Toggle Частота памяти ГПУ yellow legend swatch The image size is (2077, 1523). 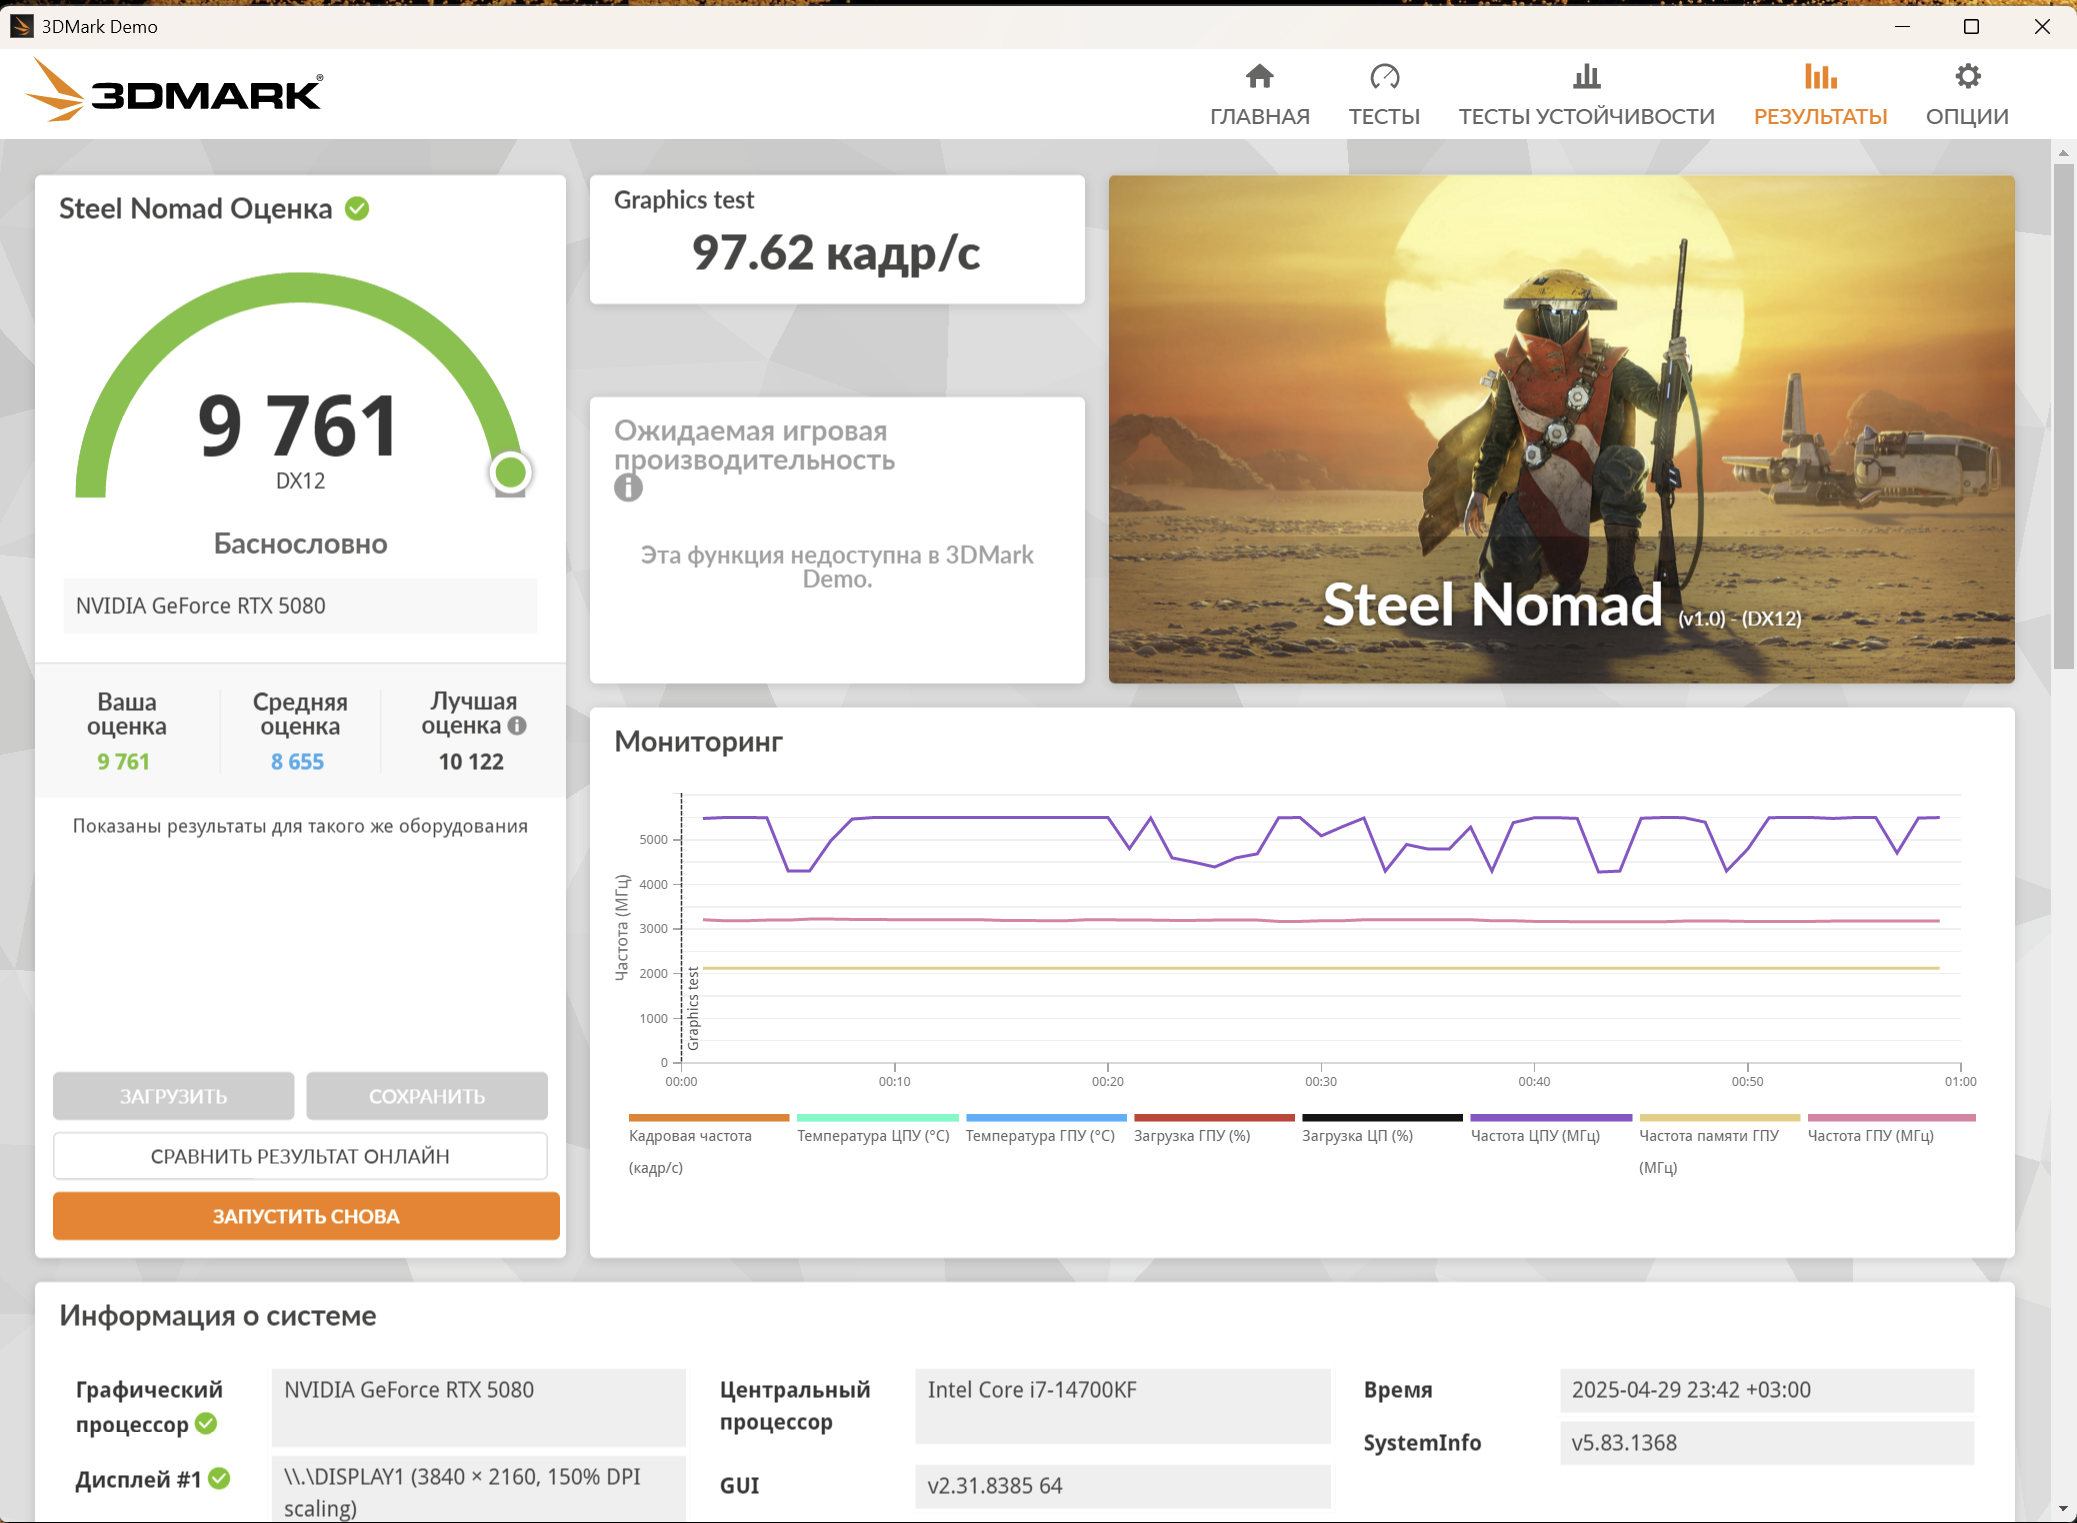1719,1118
